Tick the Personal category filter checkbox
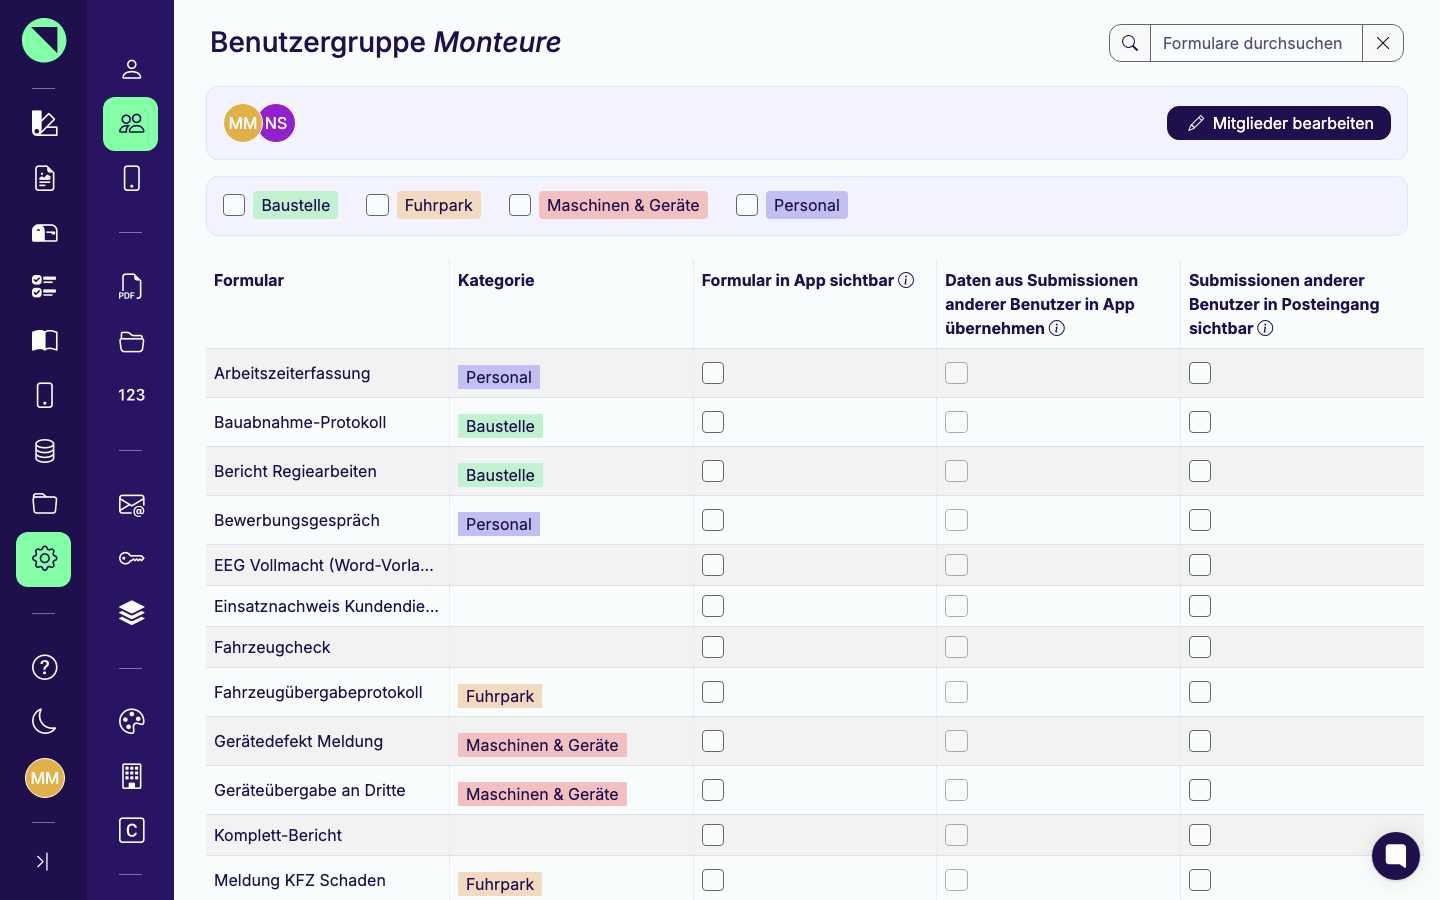This screenshot has width=1440, height=900. pyautogui.click(x=747, y=205)
